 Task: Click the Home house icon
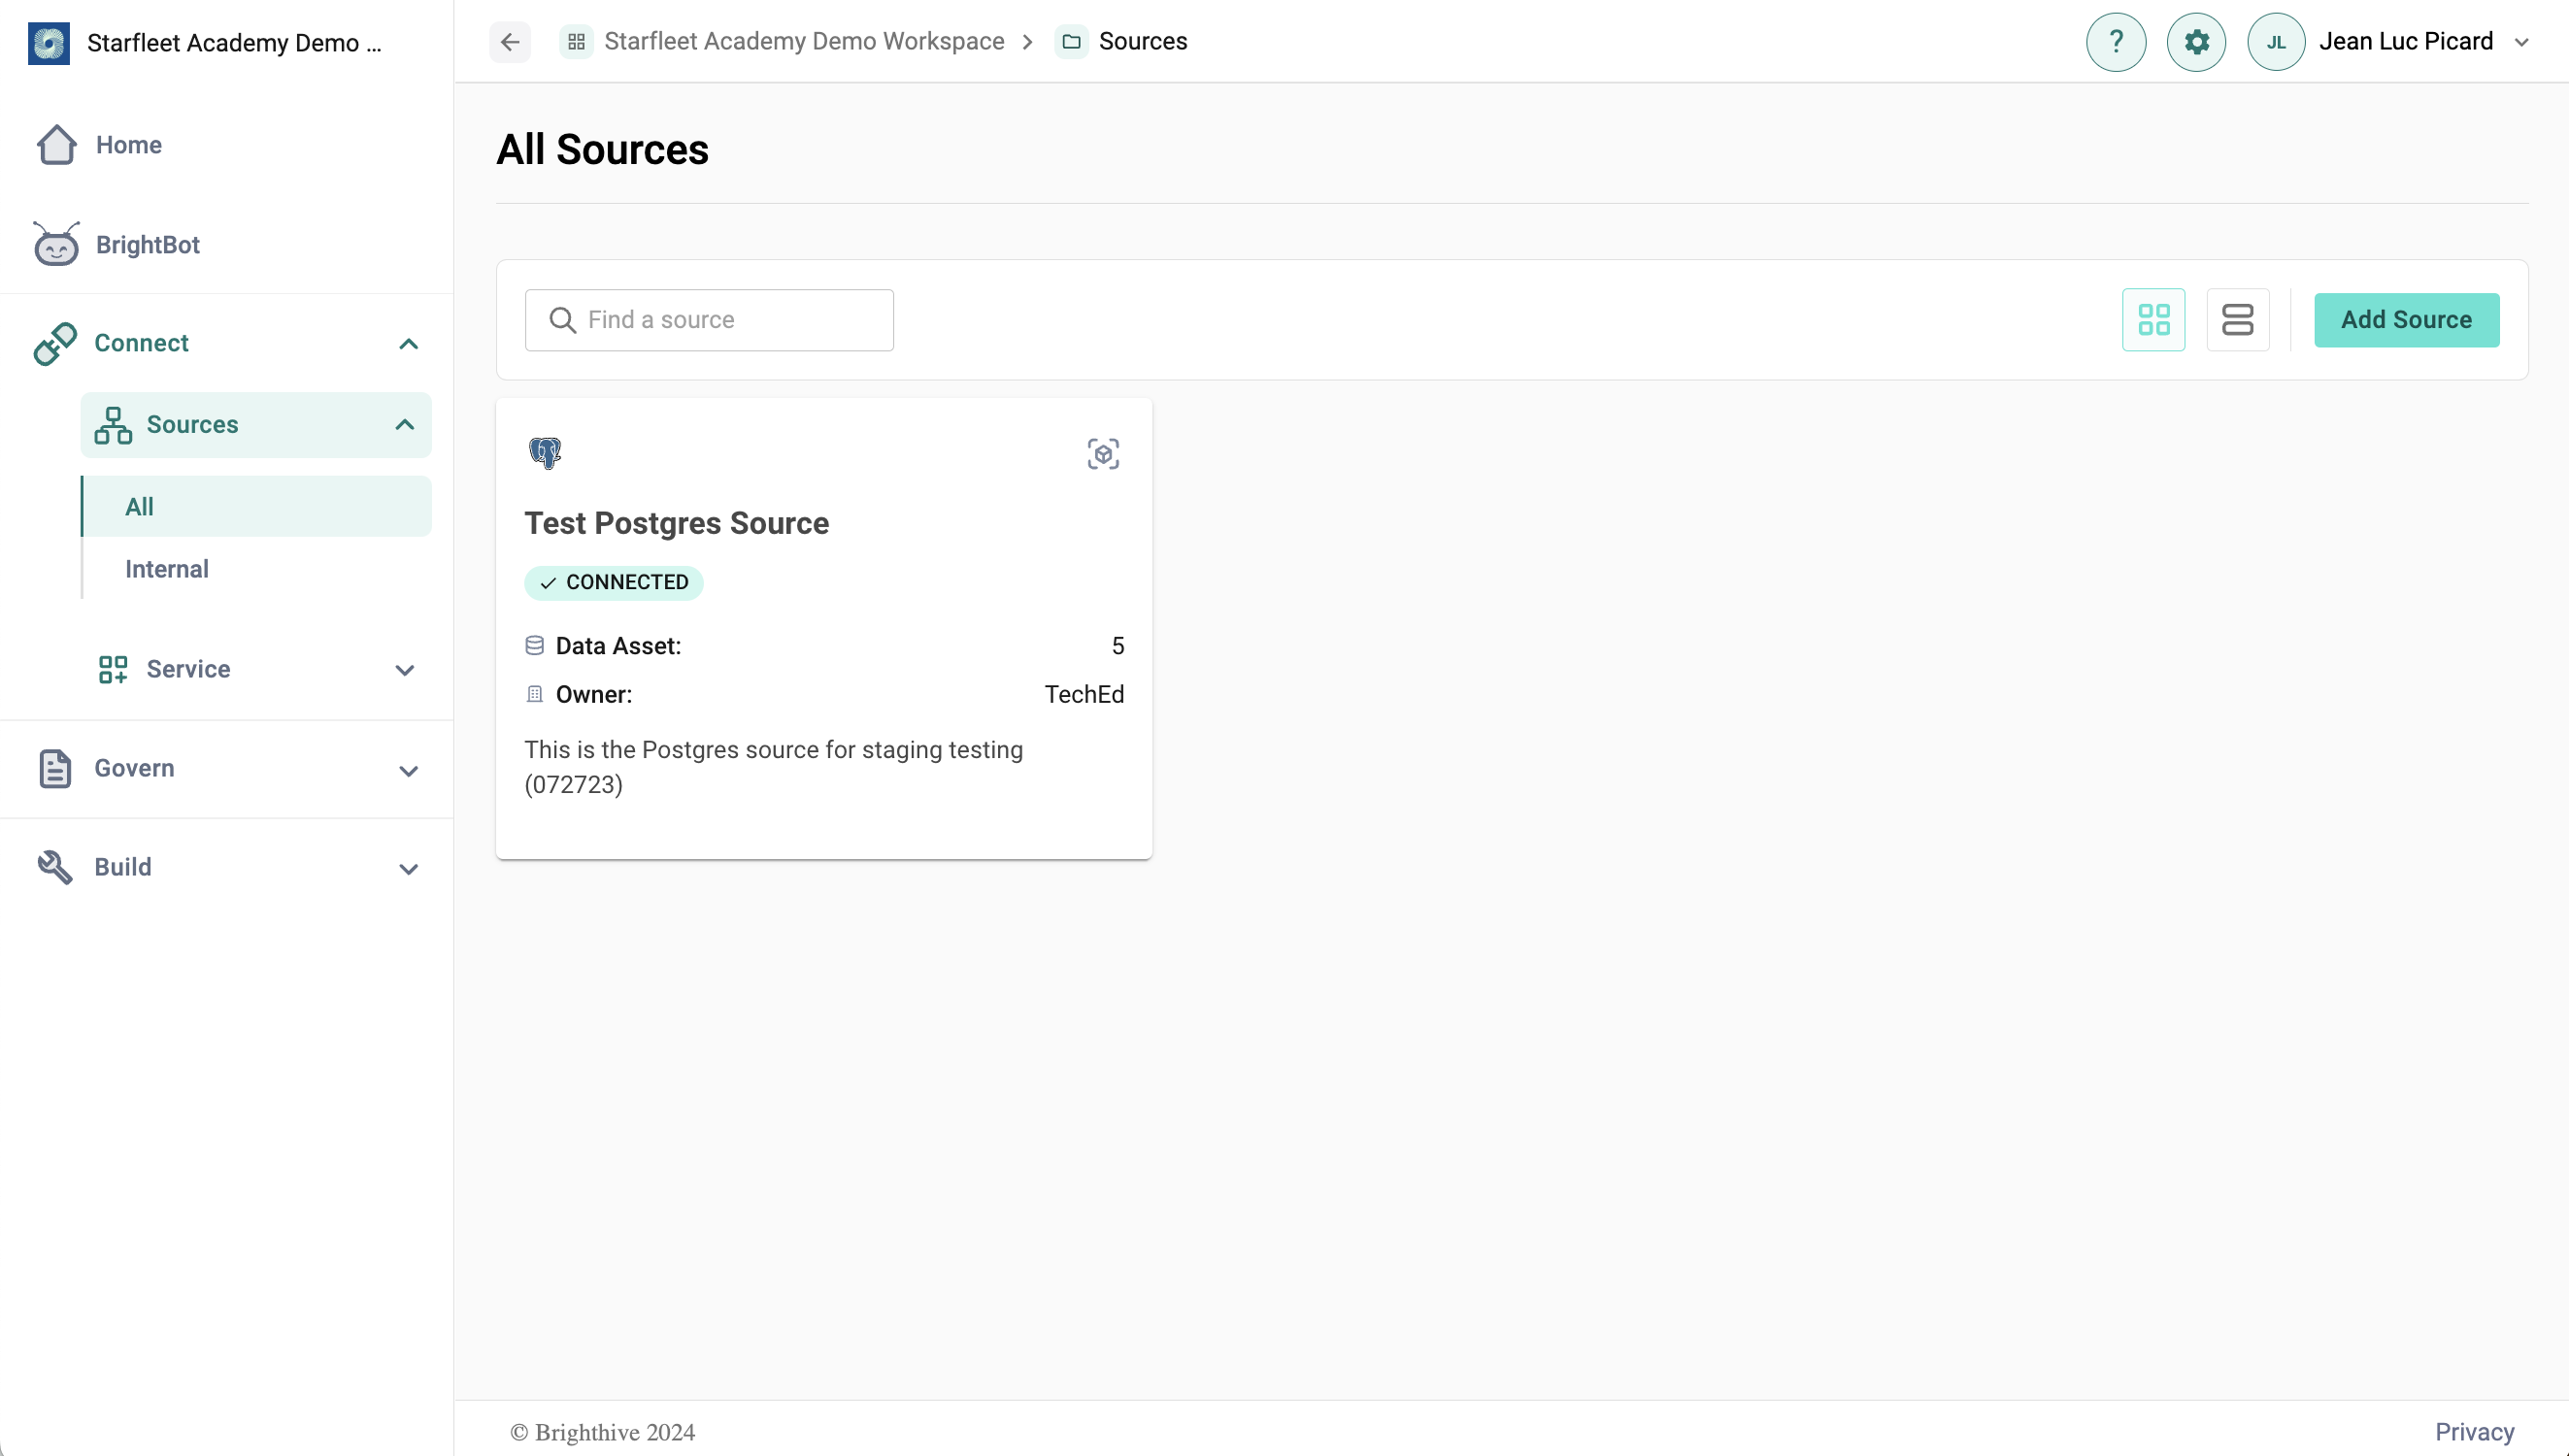[57, 145]
